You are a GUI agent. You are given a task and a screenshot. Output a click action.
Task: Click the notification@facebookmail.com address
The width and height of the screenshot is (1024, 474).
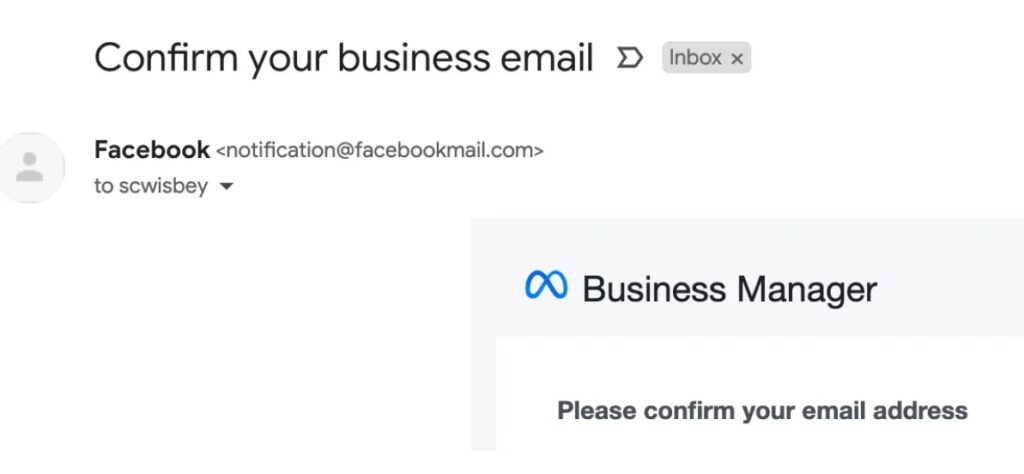(x=380, y=151)
